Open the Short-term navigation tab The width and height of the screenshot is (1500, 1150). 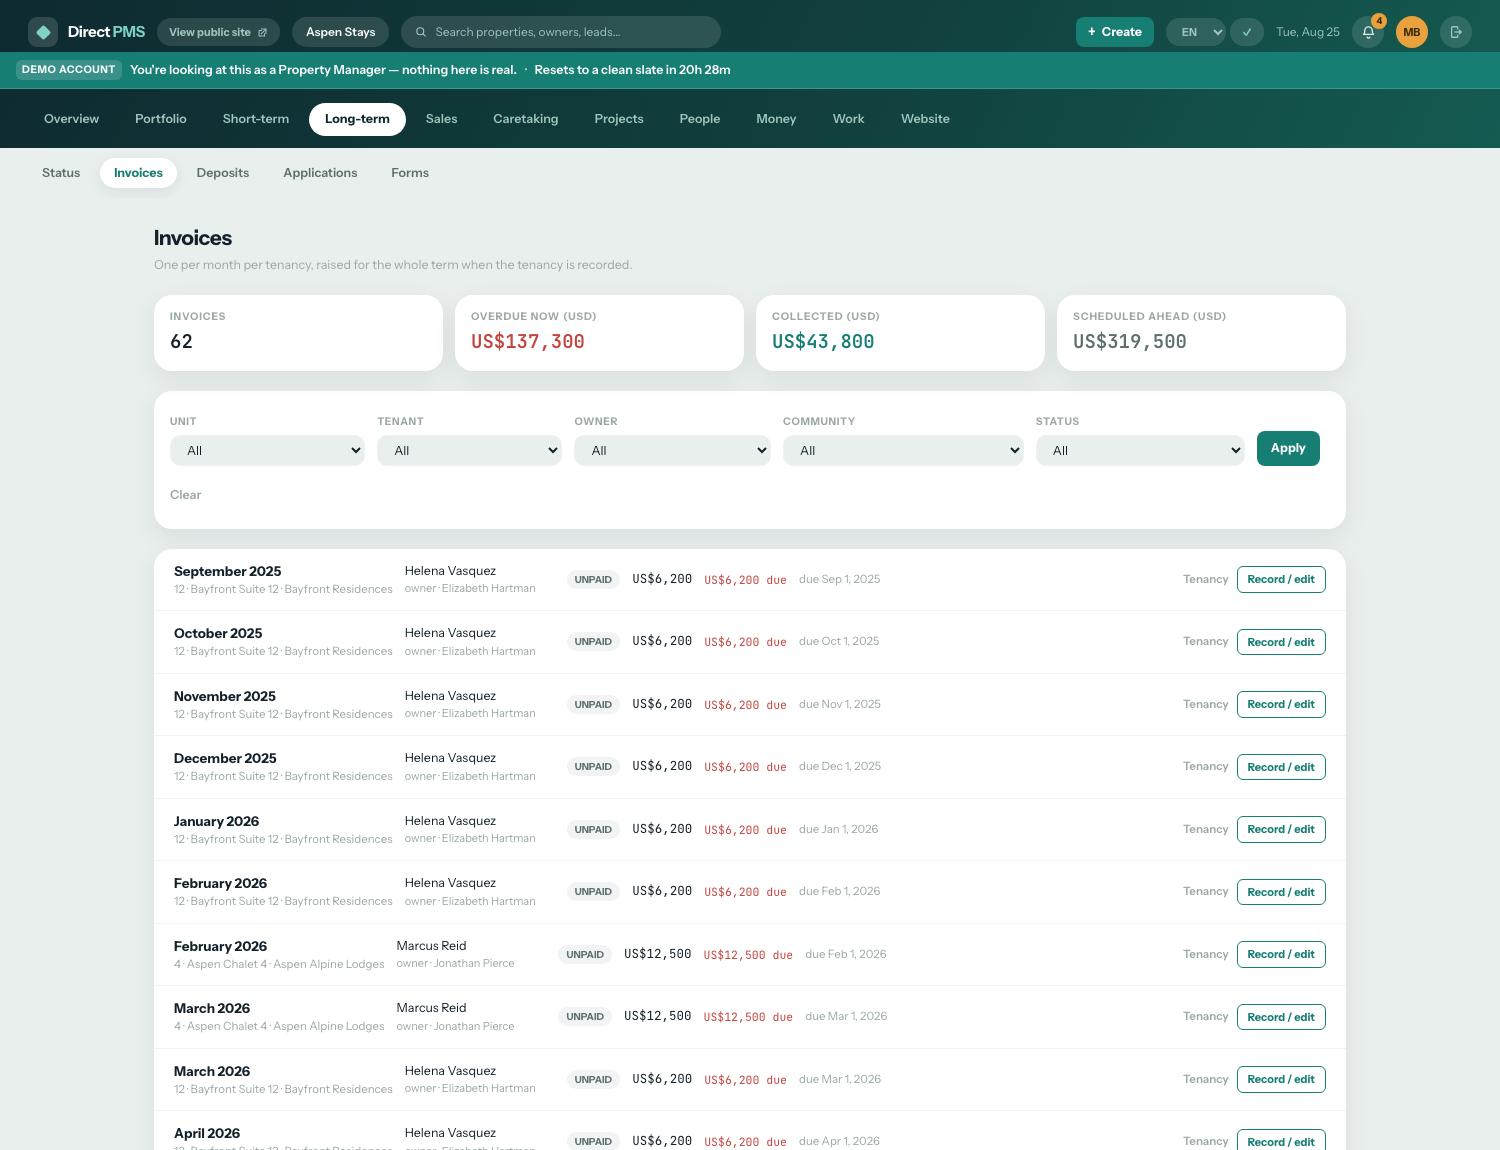pyautogui.click(x=256, y=119)
